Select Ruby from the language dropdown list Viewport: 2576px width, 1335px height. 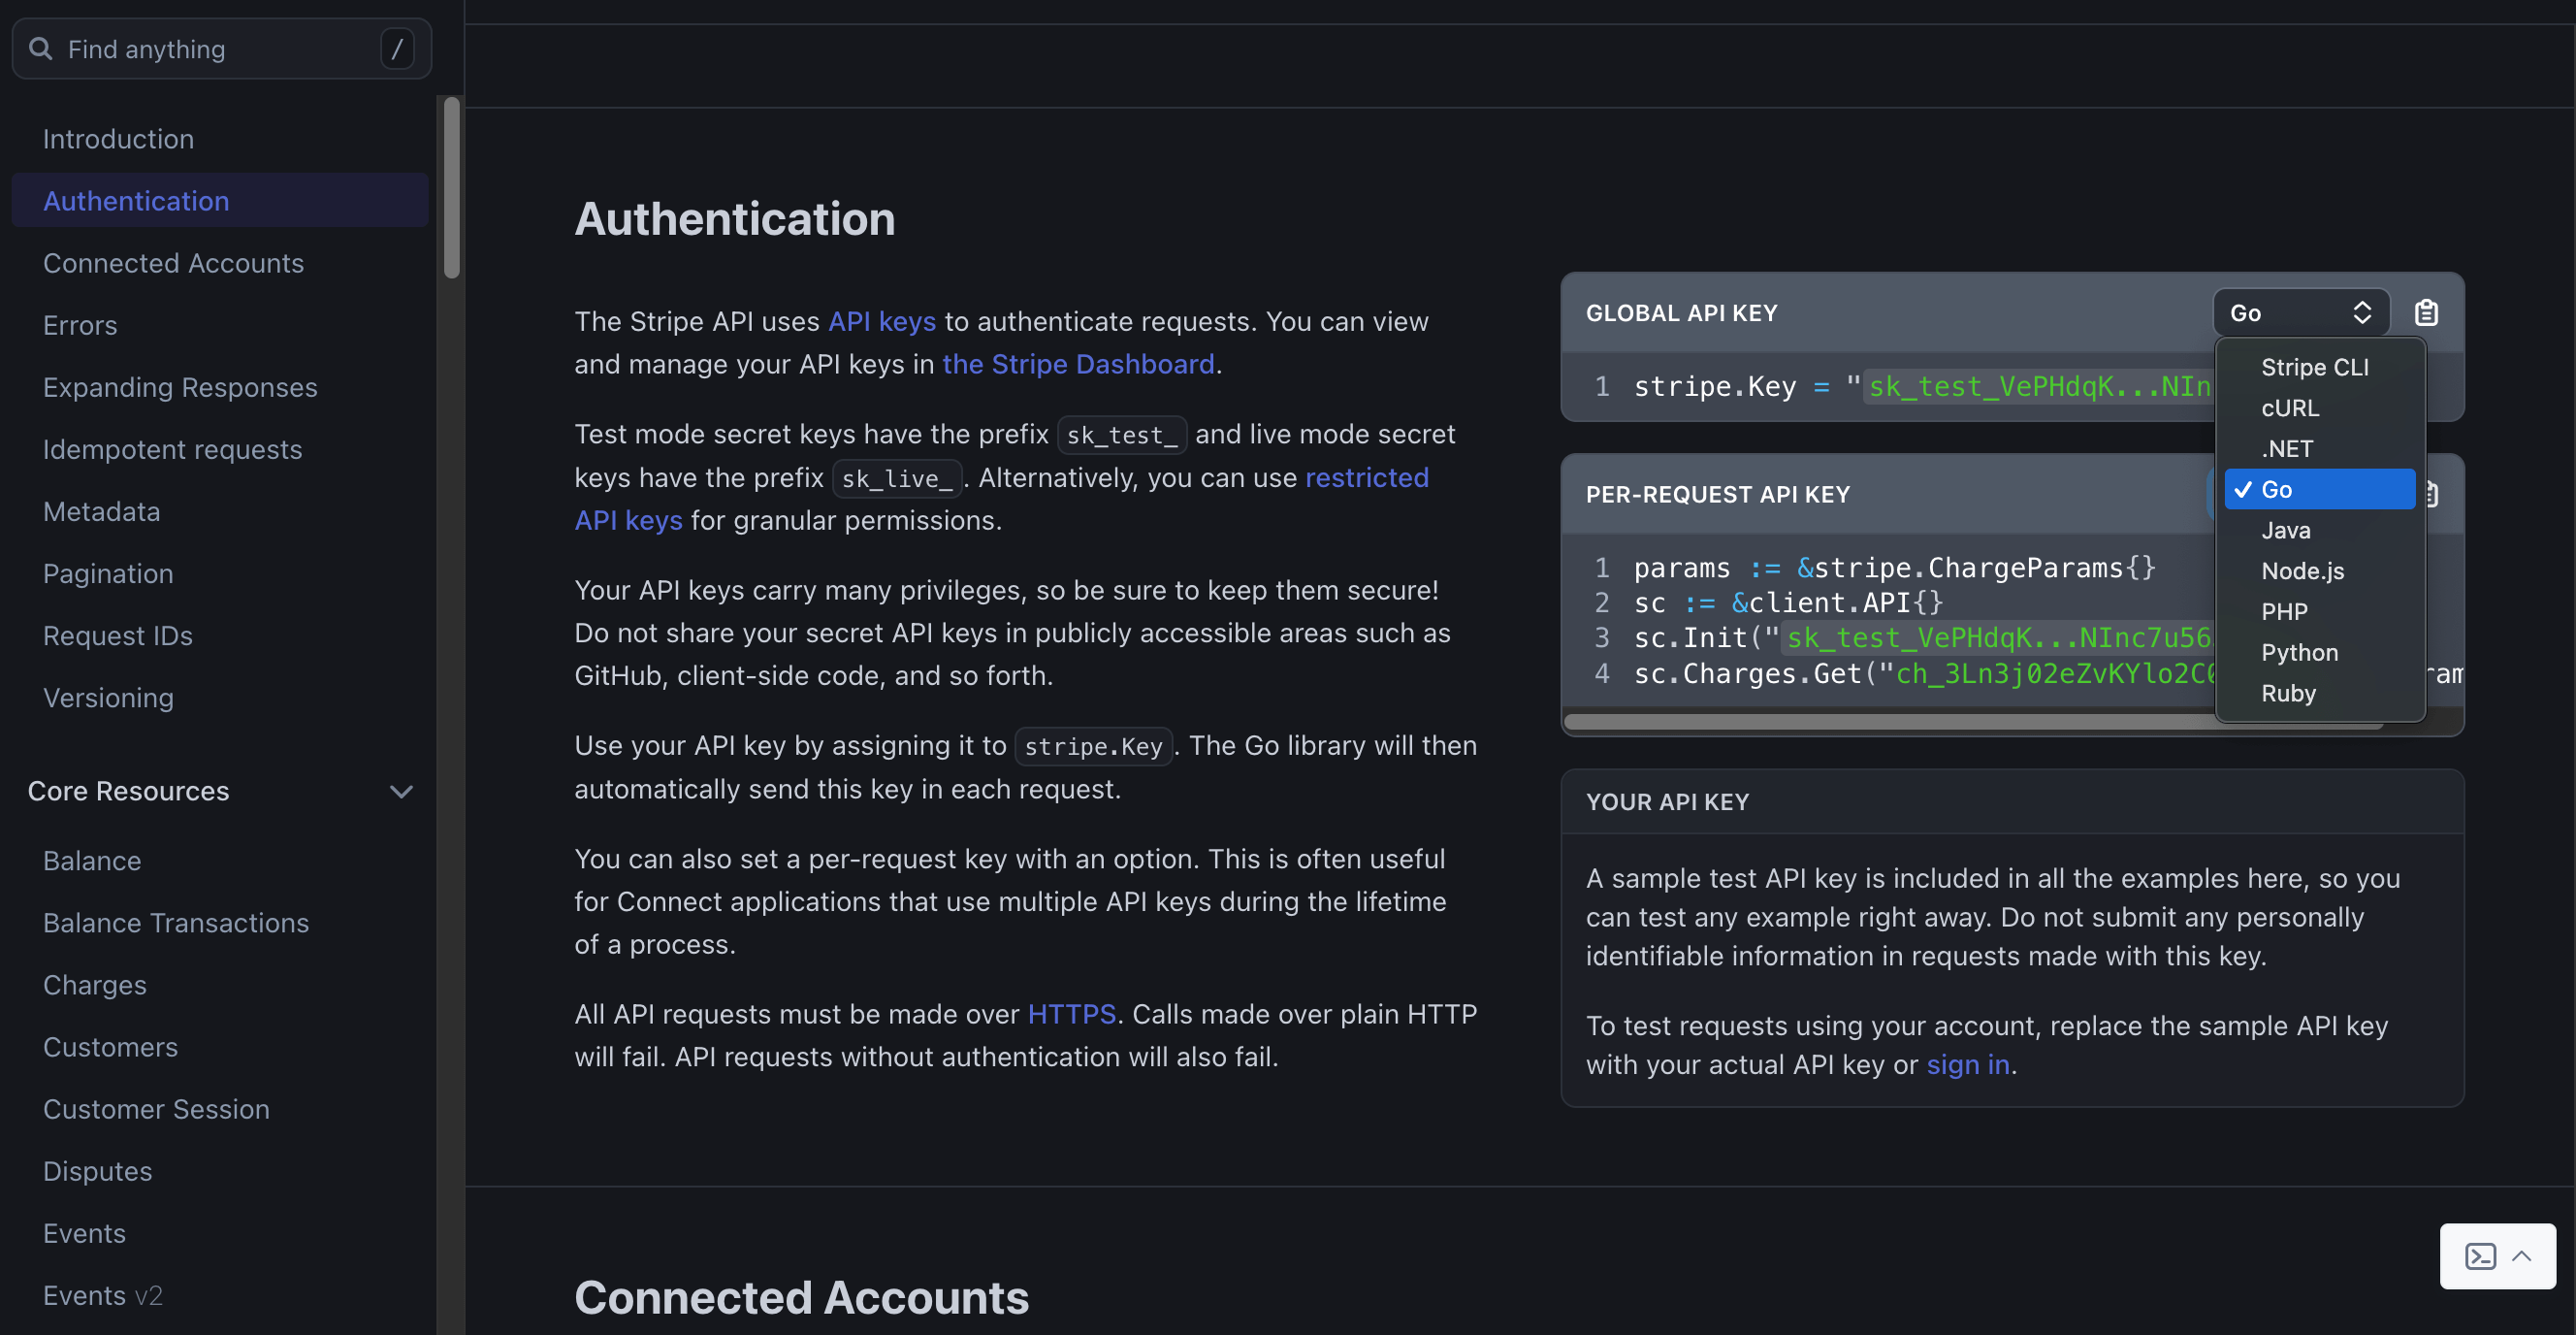click(2290, 693)
